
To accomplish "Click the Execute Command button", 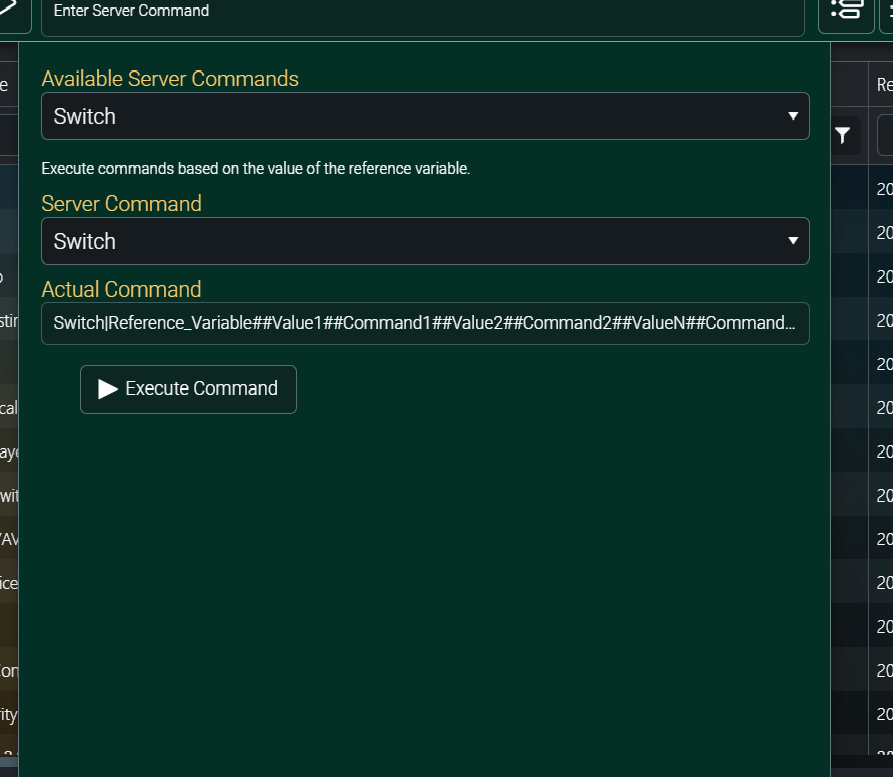I will pyautogui.click(x=188, y=389).
